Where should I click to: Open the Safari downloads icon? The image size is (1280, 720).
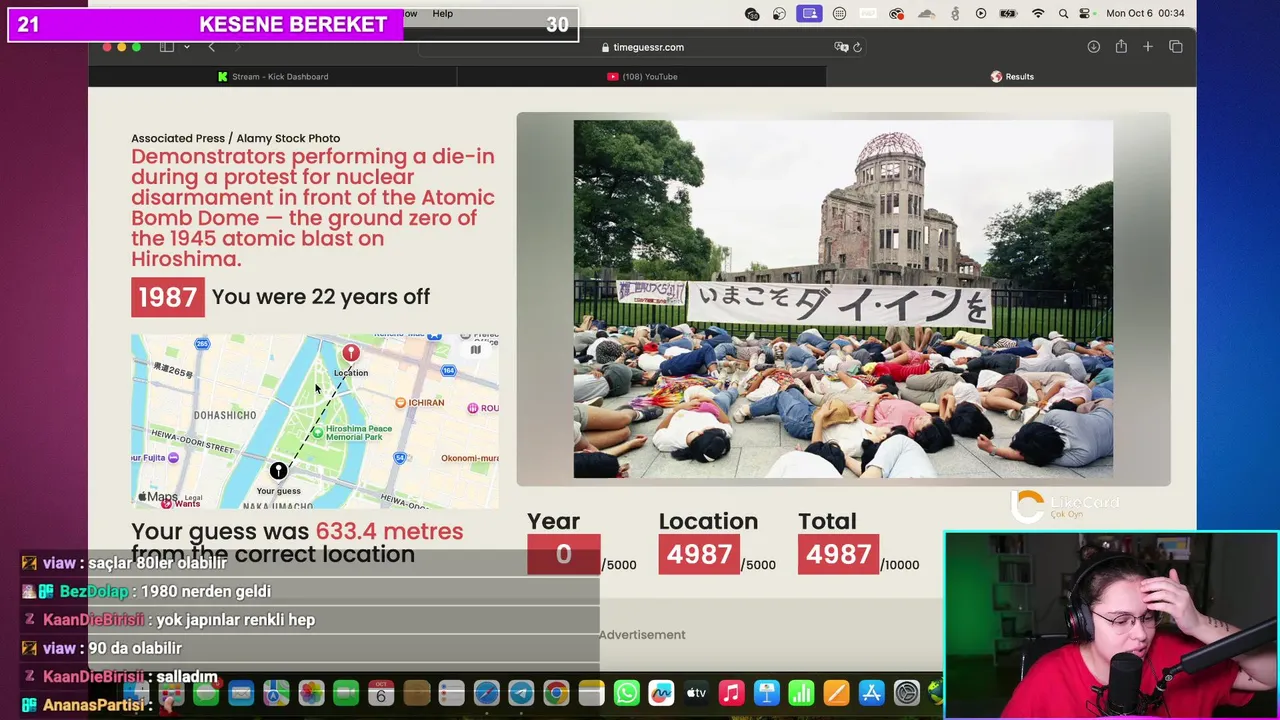pos(1093,47)
